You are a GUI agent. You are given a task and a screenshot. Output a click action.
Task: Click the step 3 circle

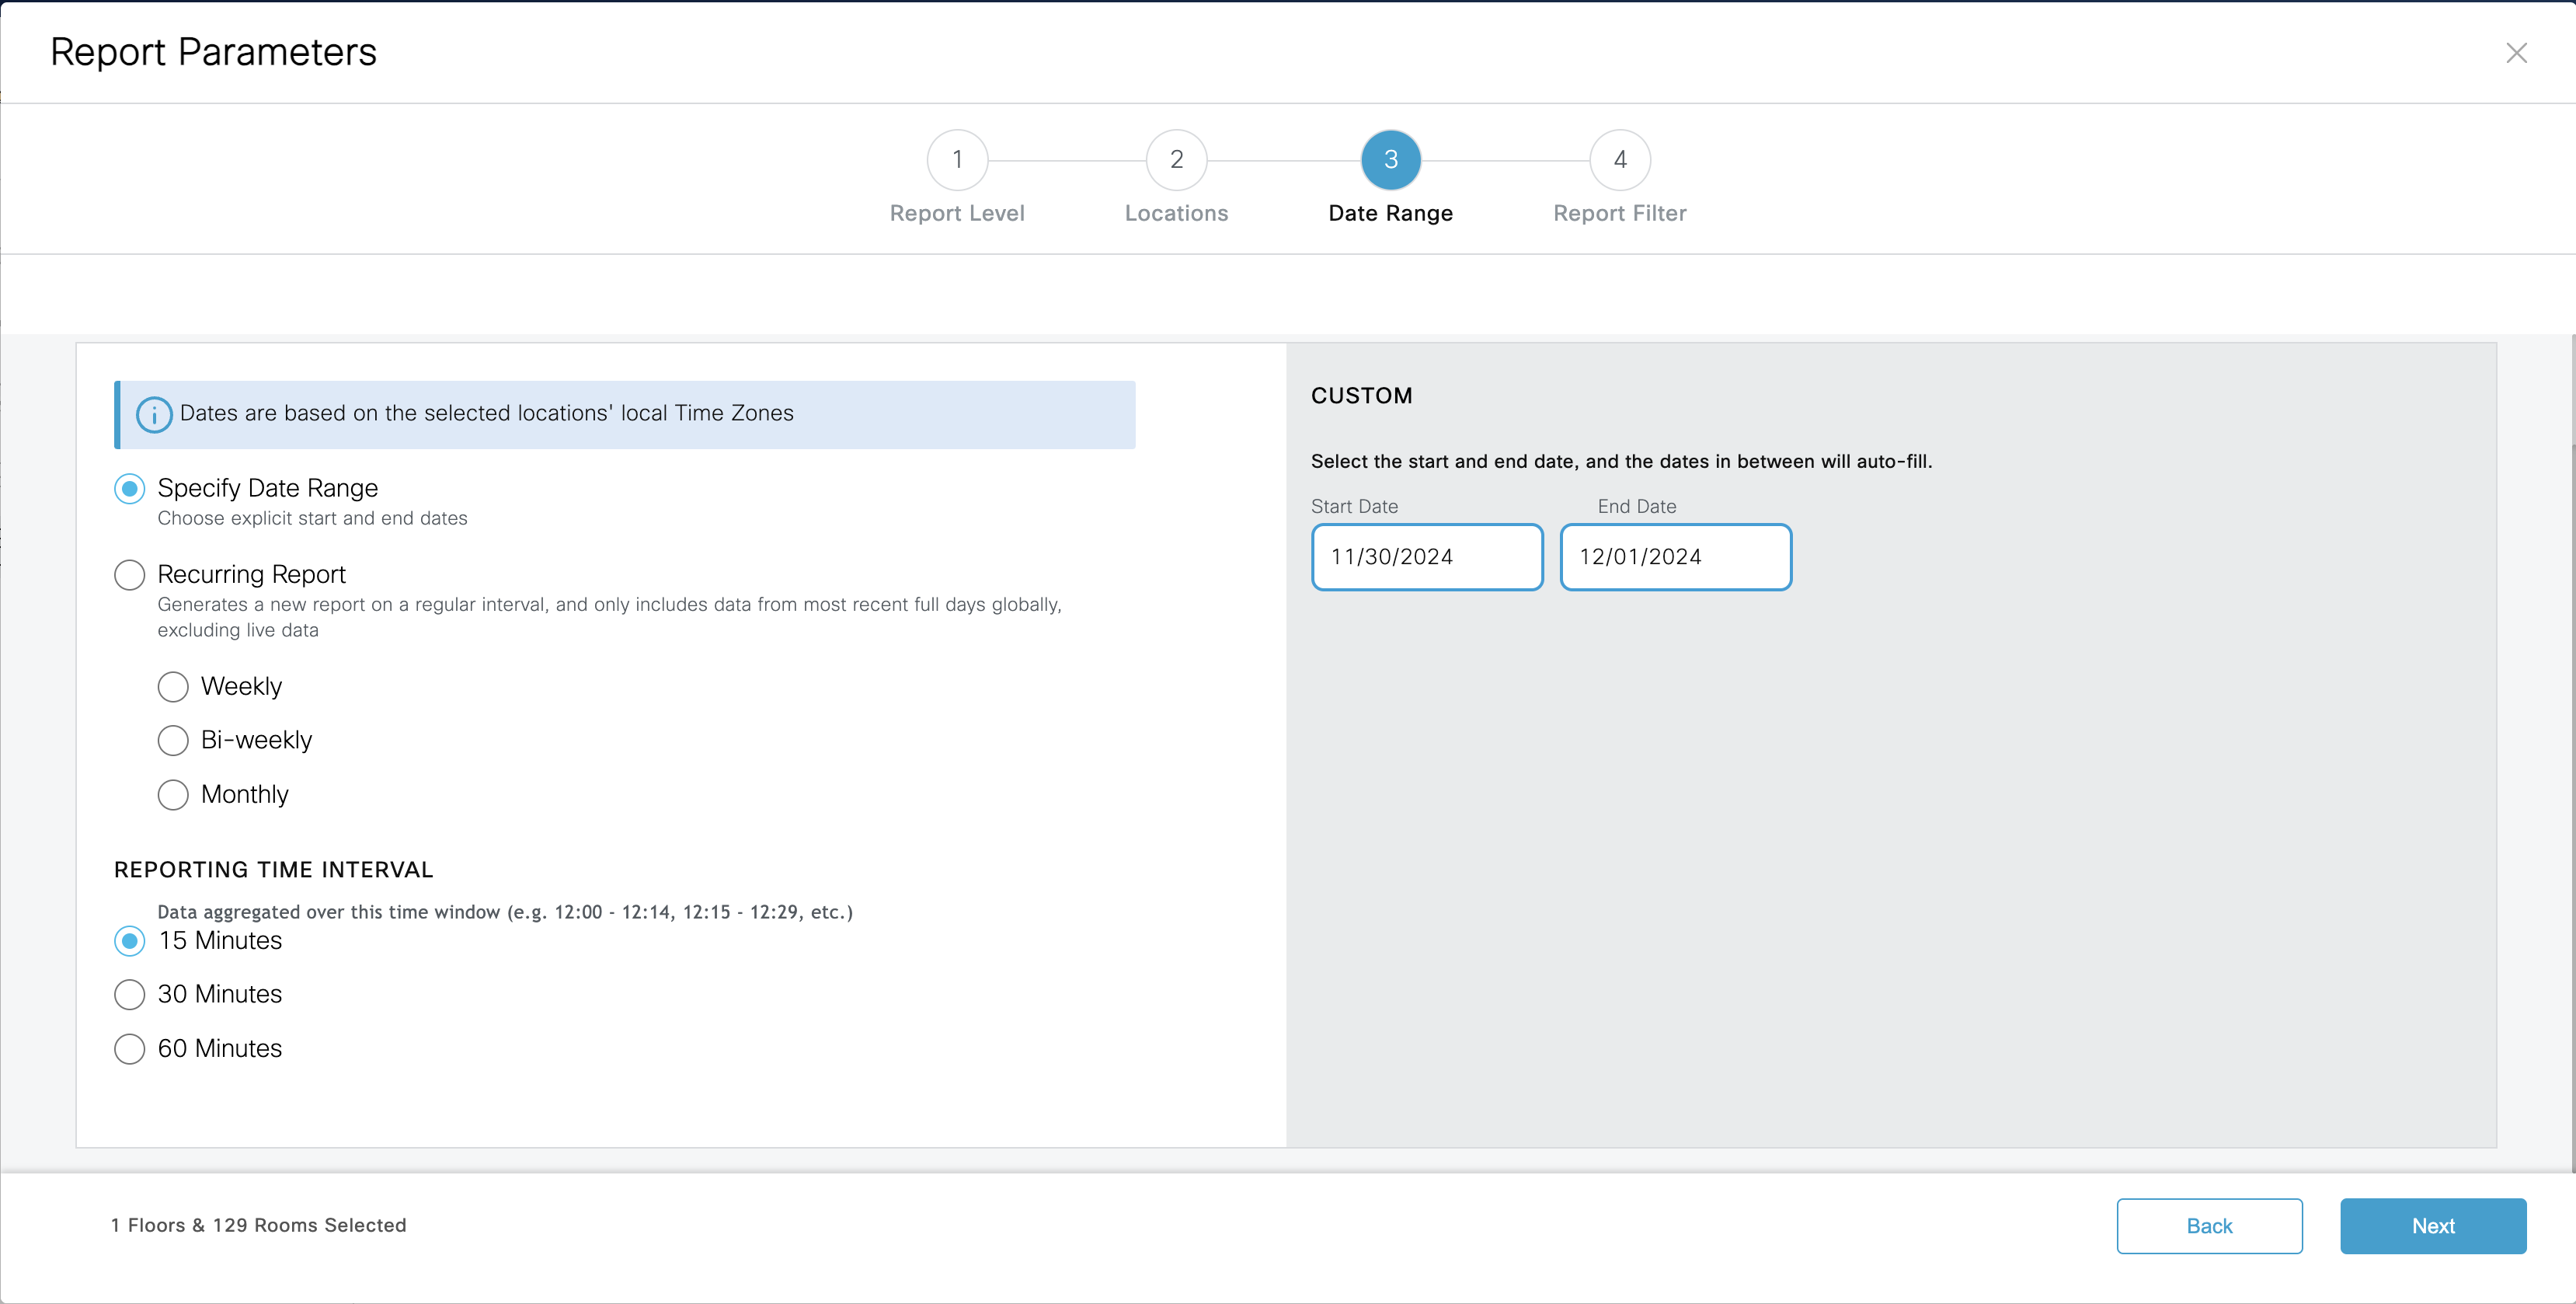tap(1390, 160)
